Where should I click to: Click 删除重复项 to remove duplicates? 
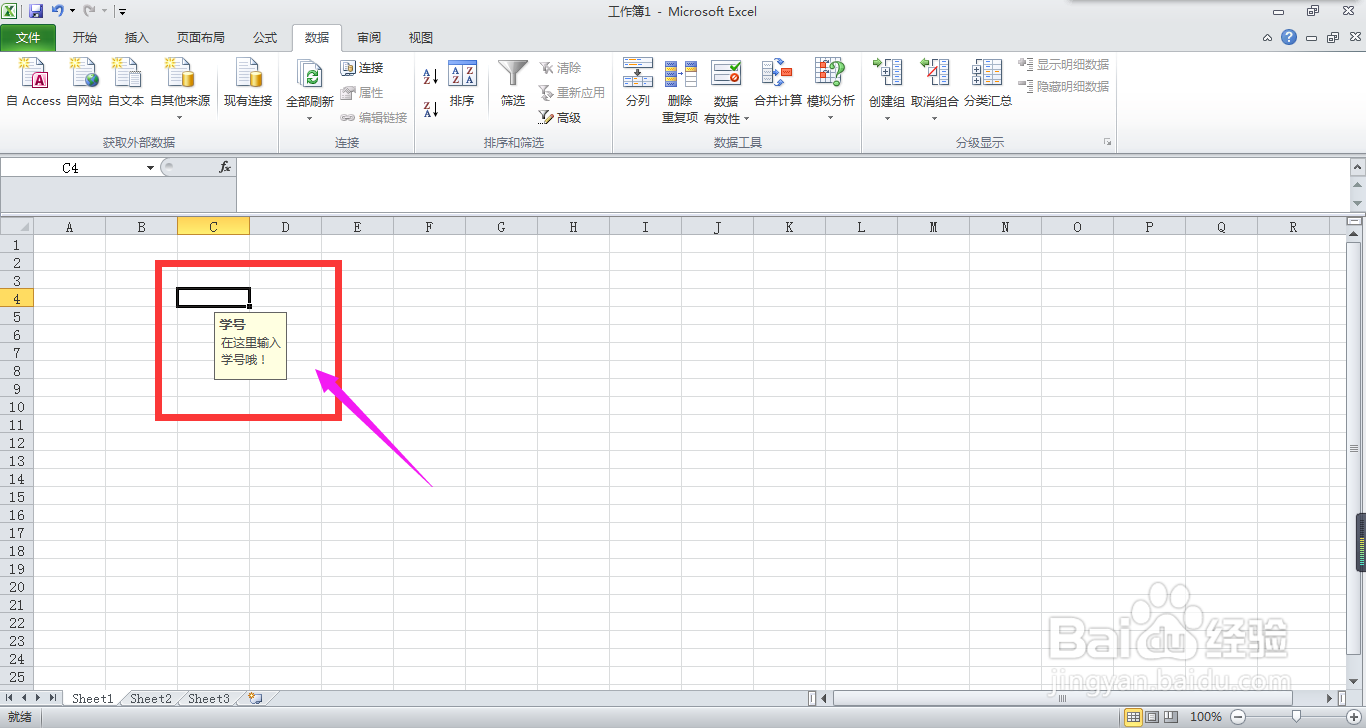tap(680, 85)
